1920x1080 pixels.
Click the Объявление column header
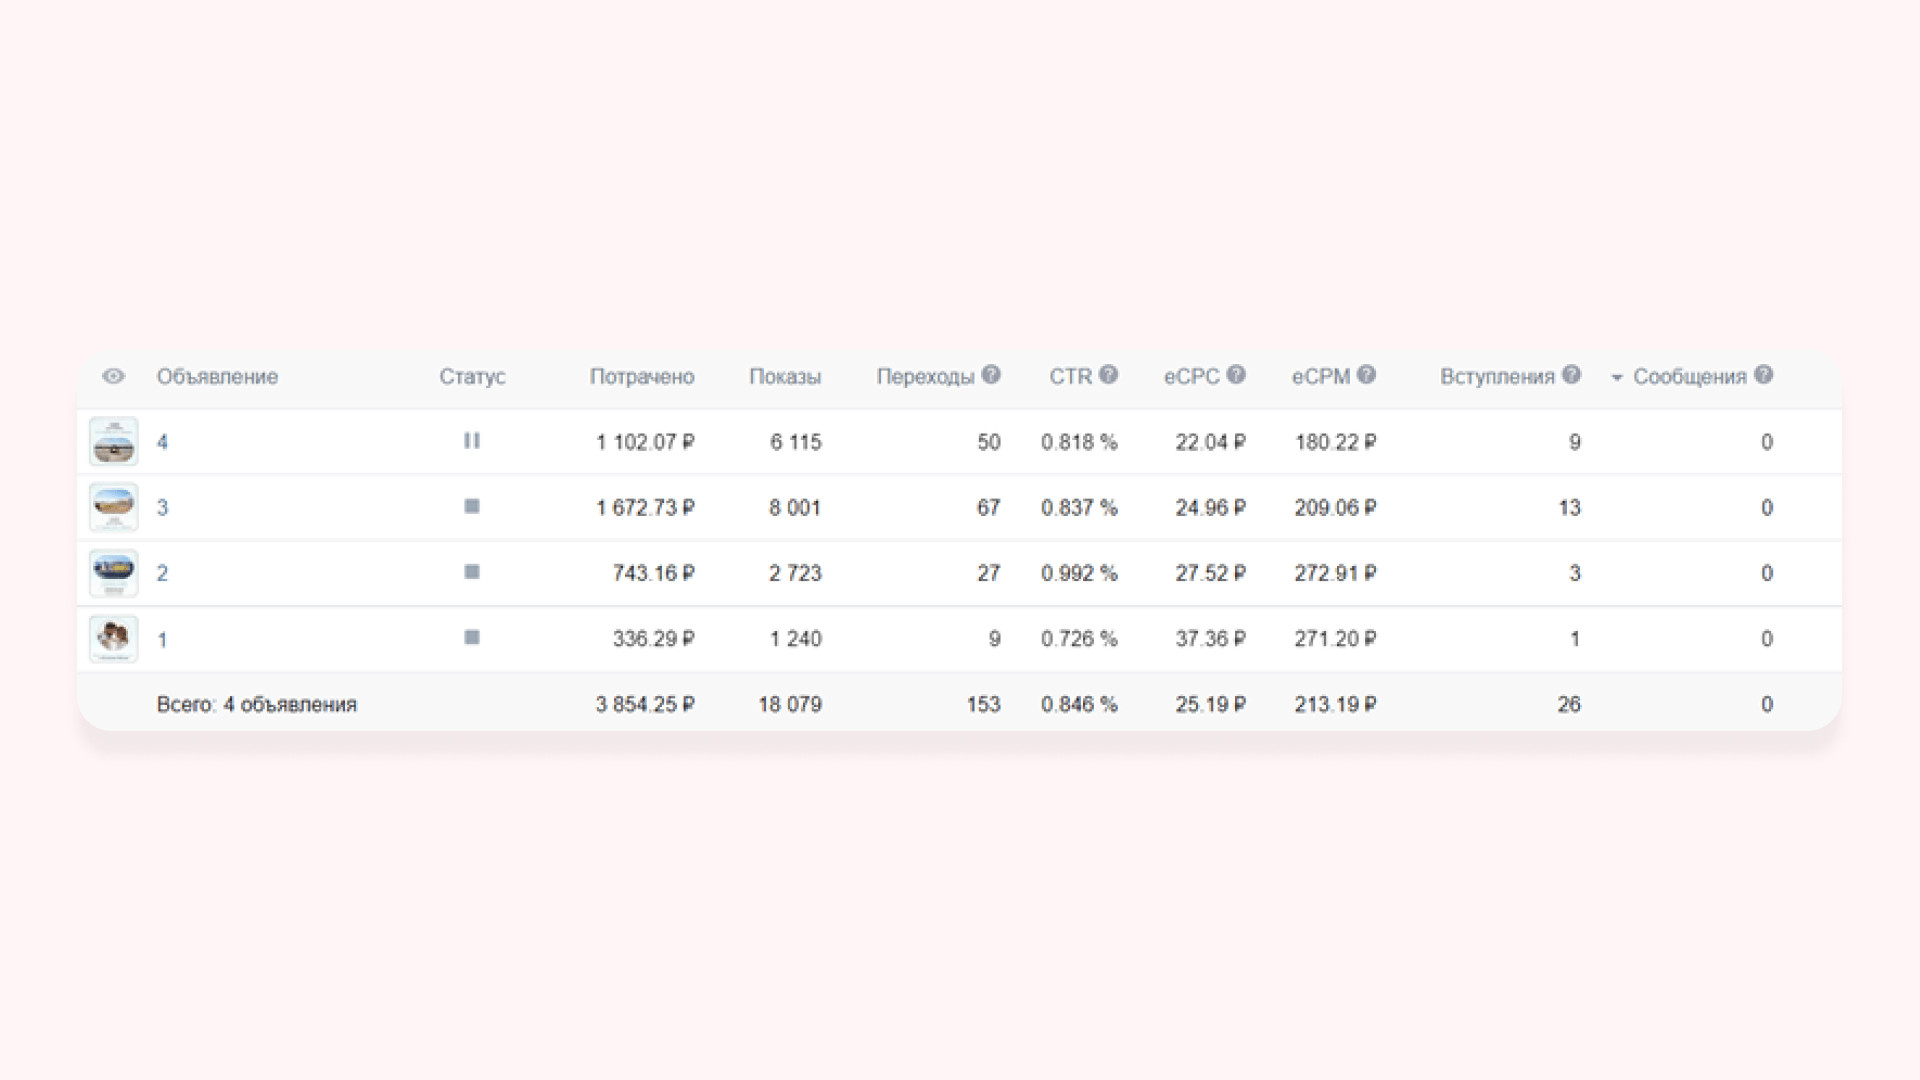pyautogui.click(x=217, y=377)
